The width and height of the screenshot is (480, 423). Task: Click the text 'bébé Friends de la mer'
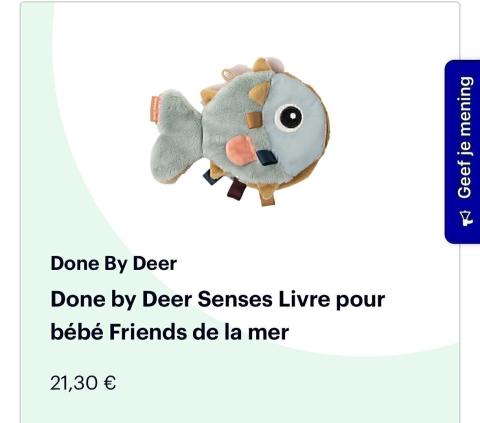pos(170,332)
